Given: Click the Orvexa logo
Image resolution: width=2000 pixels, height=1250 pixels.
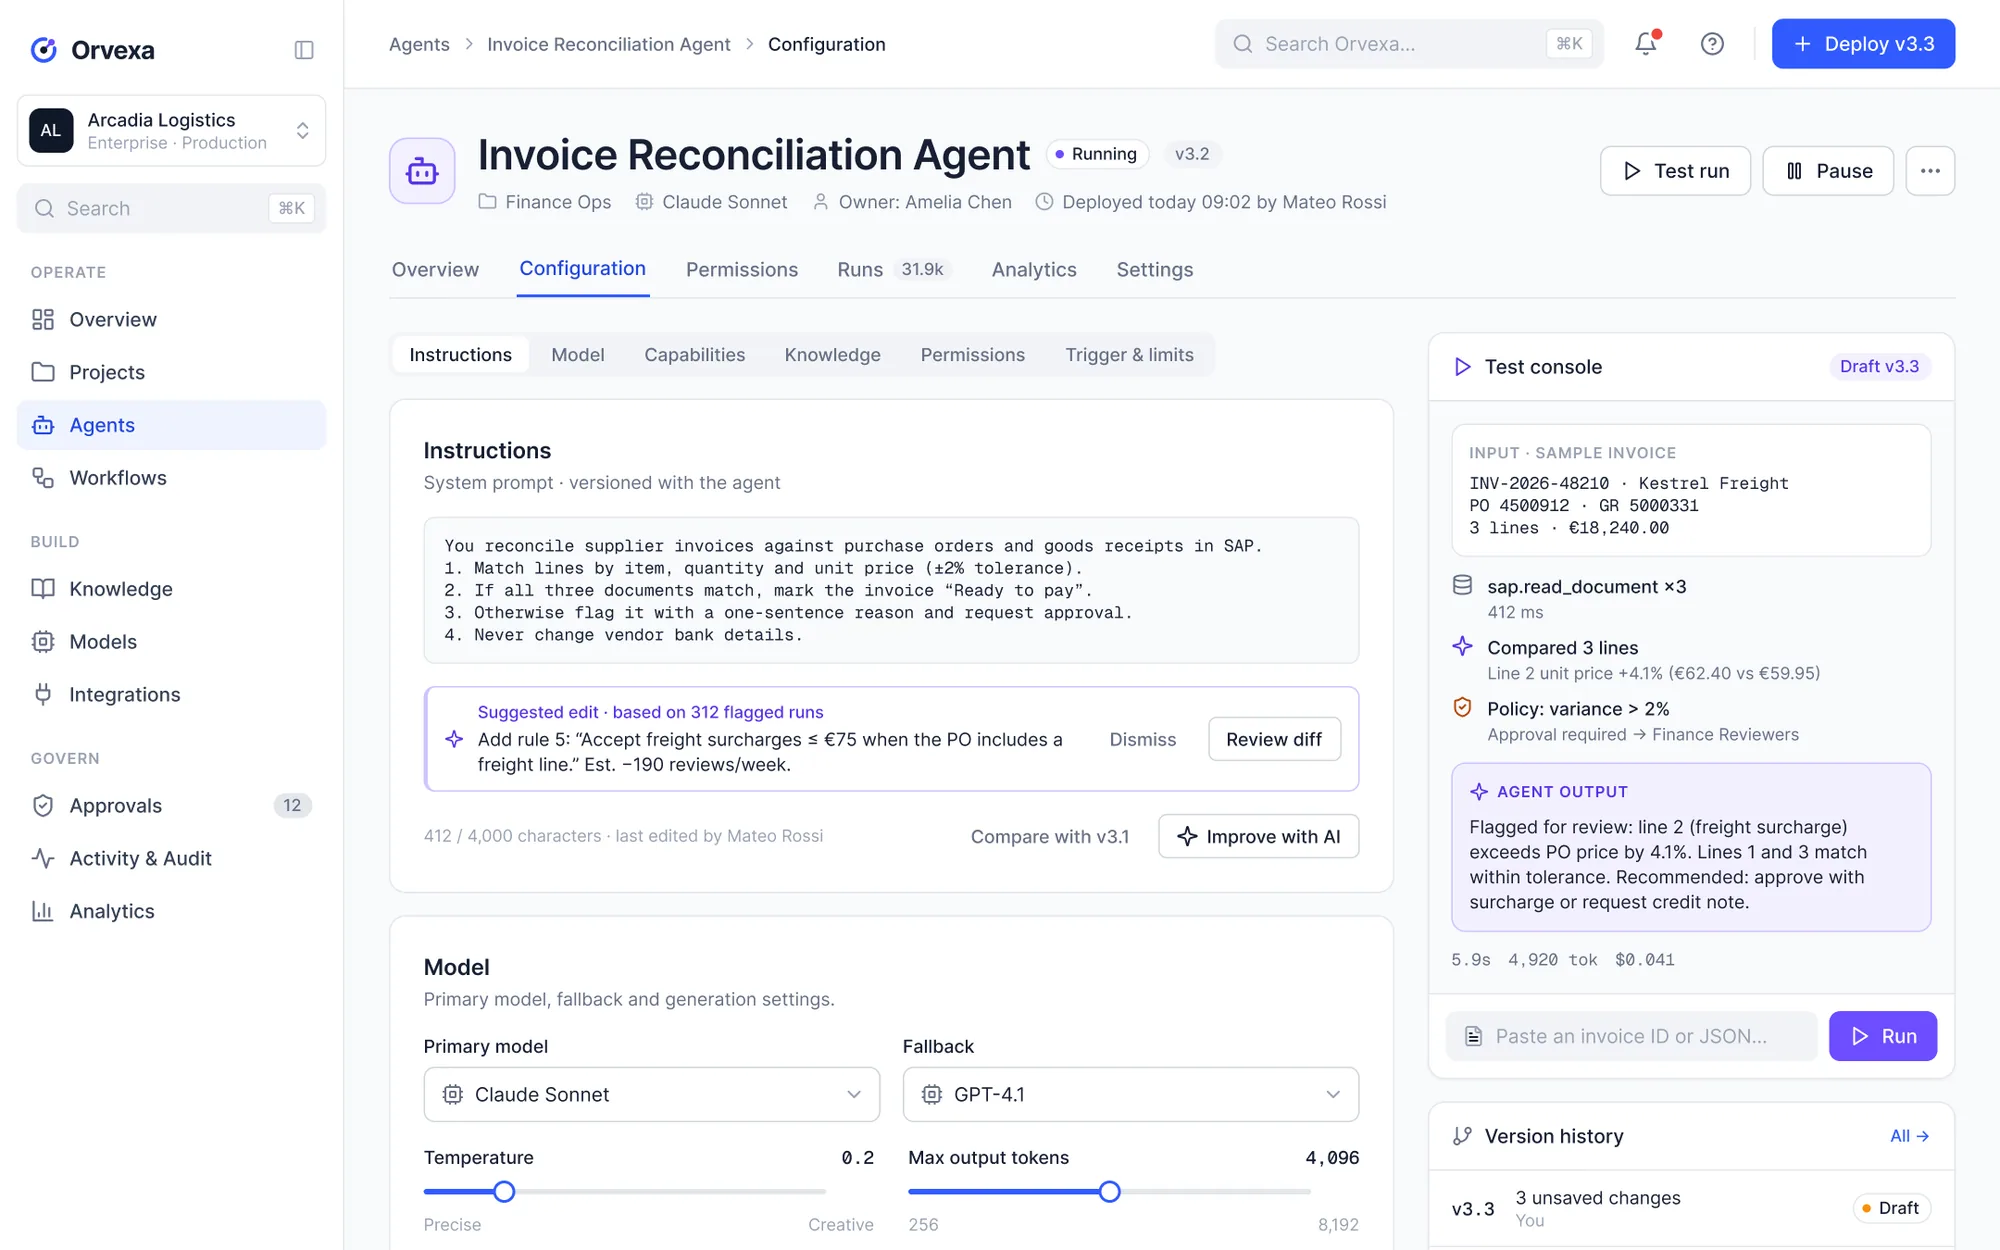Looking at the screenshot, I should tap(92, 50).
